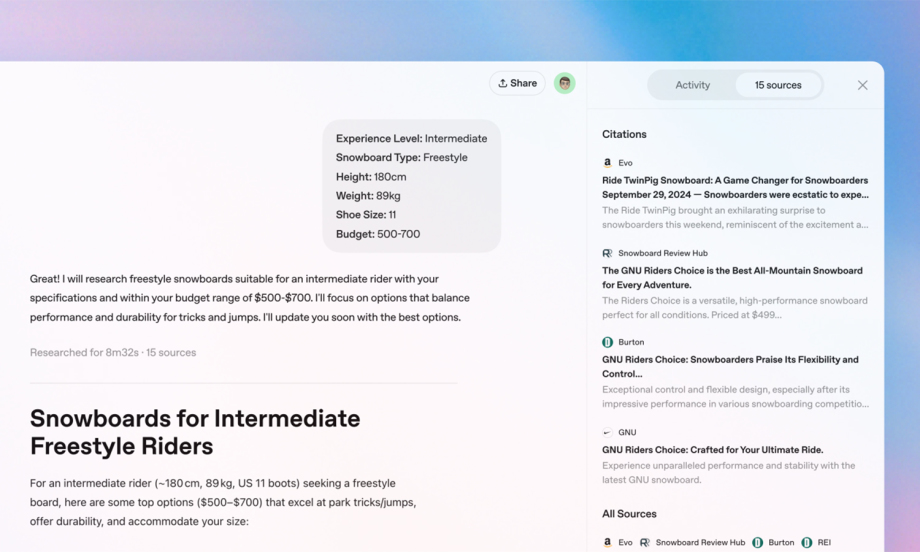920x552 pixels.
Task: Click the Snowboards for Intermediate Freestyle Riders heading
Action: pyautogui.click(x=195, y=431)
